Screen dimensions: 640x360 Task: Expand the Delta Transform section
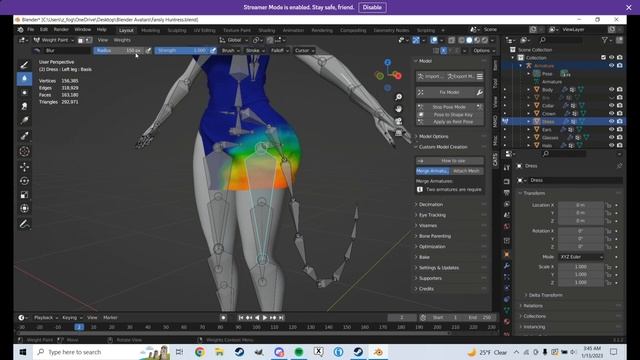(545, 295)
